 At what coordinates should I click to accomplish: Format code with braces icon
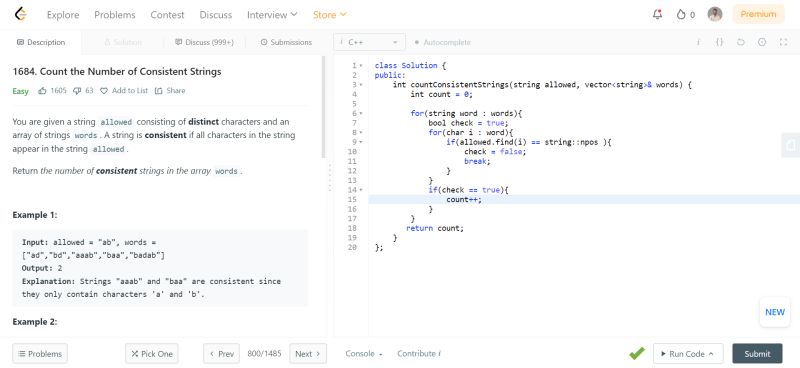(x=719, y=42)
